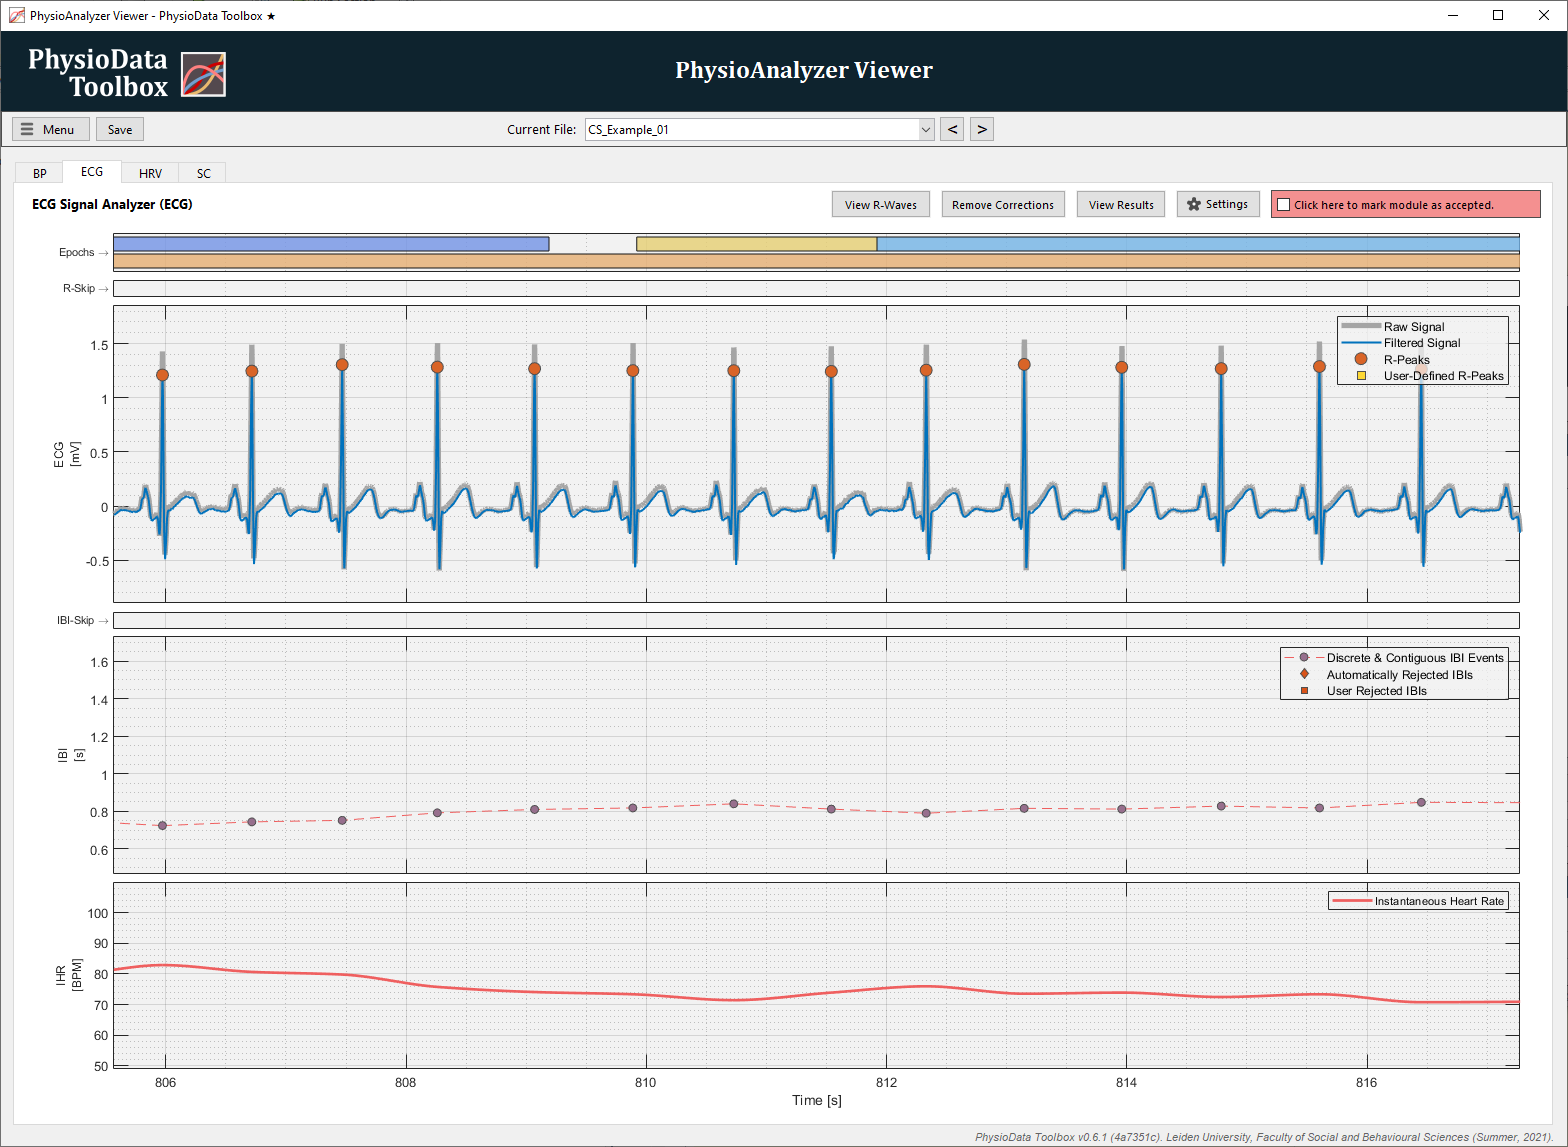Open View Results
1568x1147 pixels.
click(1121, 204)
